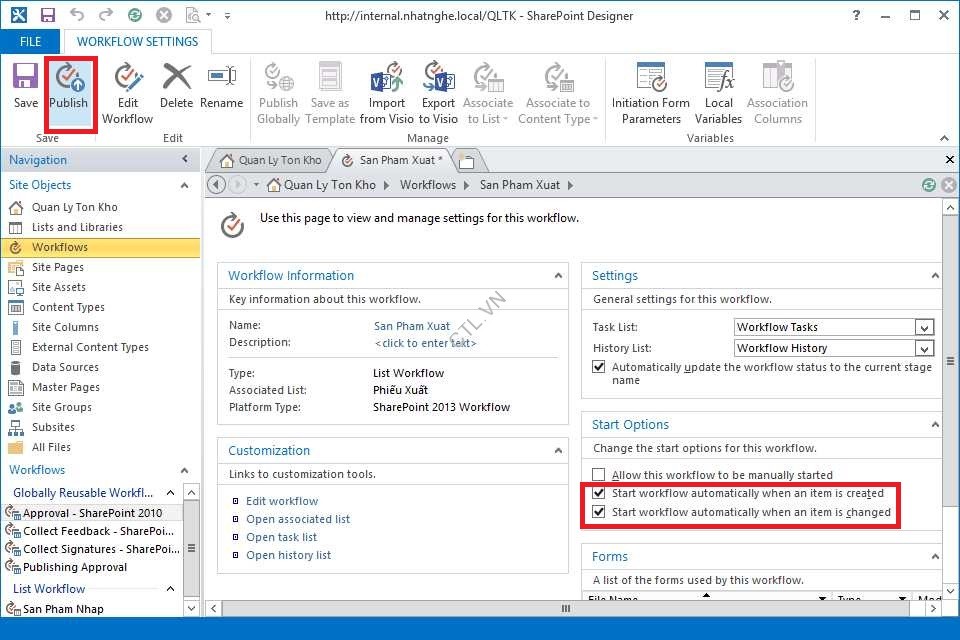Screen dimensions: 960x640
Task: Open Initiation Form Parameters
Action: (651, 80)
